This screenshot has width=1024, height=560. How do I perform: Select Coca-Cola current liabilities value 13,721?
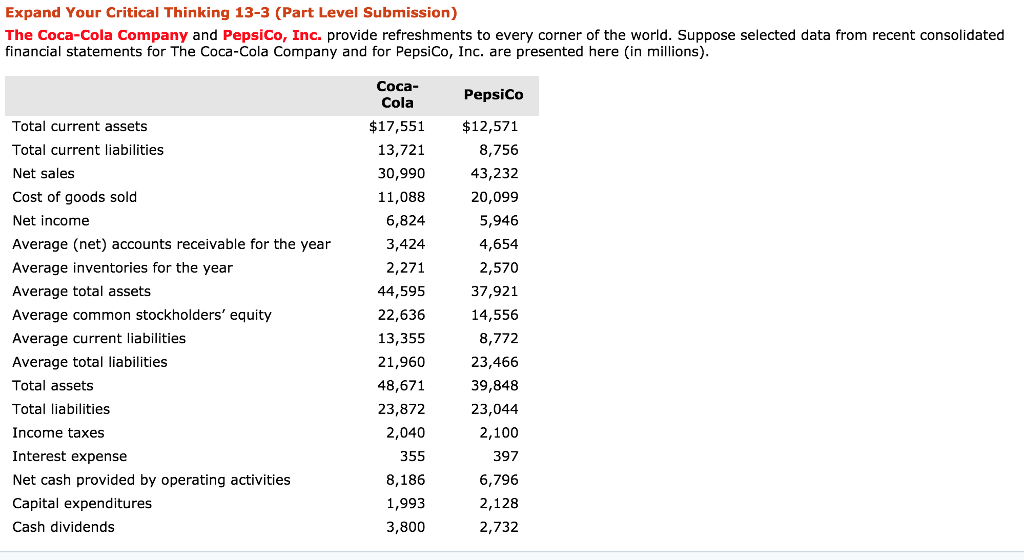coord(401,150)
